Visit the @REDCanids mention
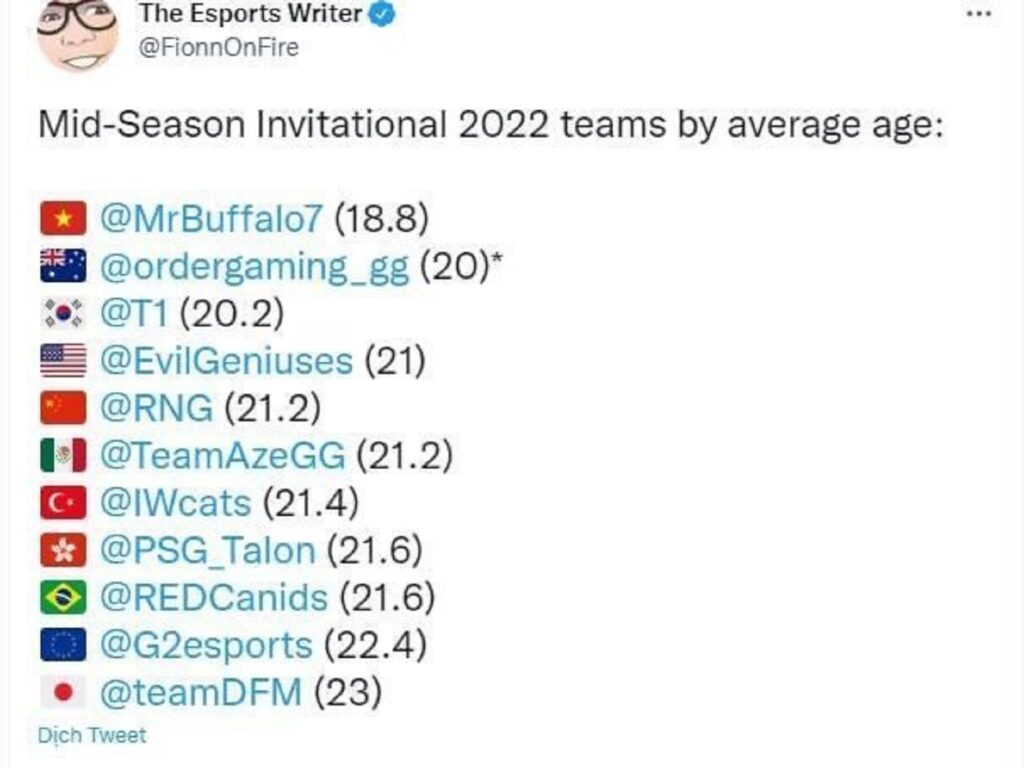This screenshot has width=1024, height=768. (213, 598)
